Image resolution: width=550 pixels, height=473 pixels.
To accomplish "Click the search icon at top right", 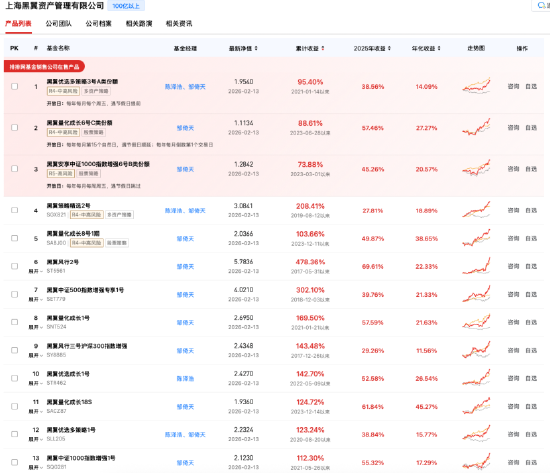I will (x=541, y=6).
